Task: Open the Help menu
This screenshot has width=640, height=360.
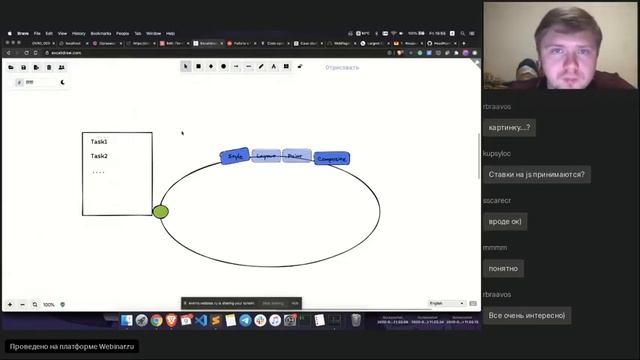Action: [x=171, y=33]
